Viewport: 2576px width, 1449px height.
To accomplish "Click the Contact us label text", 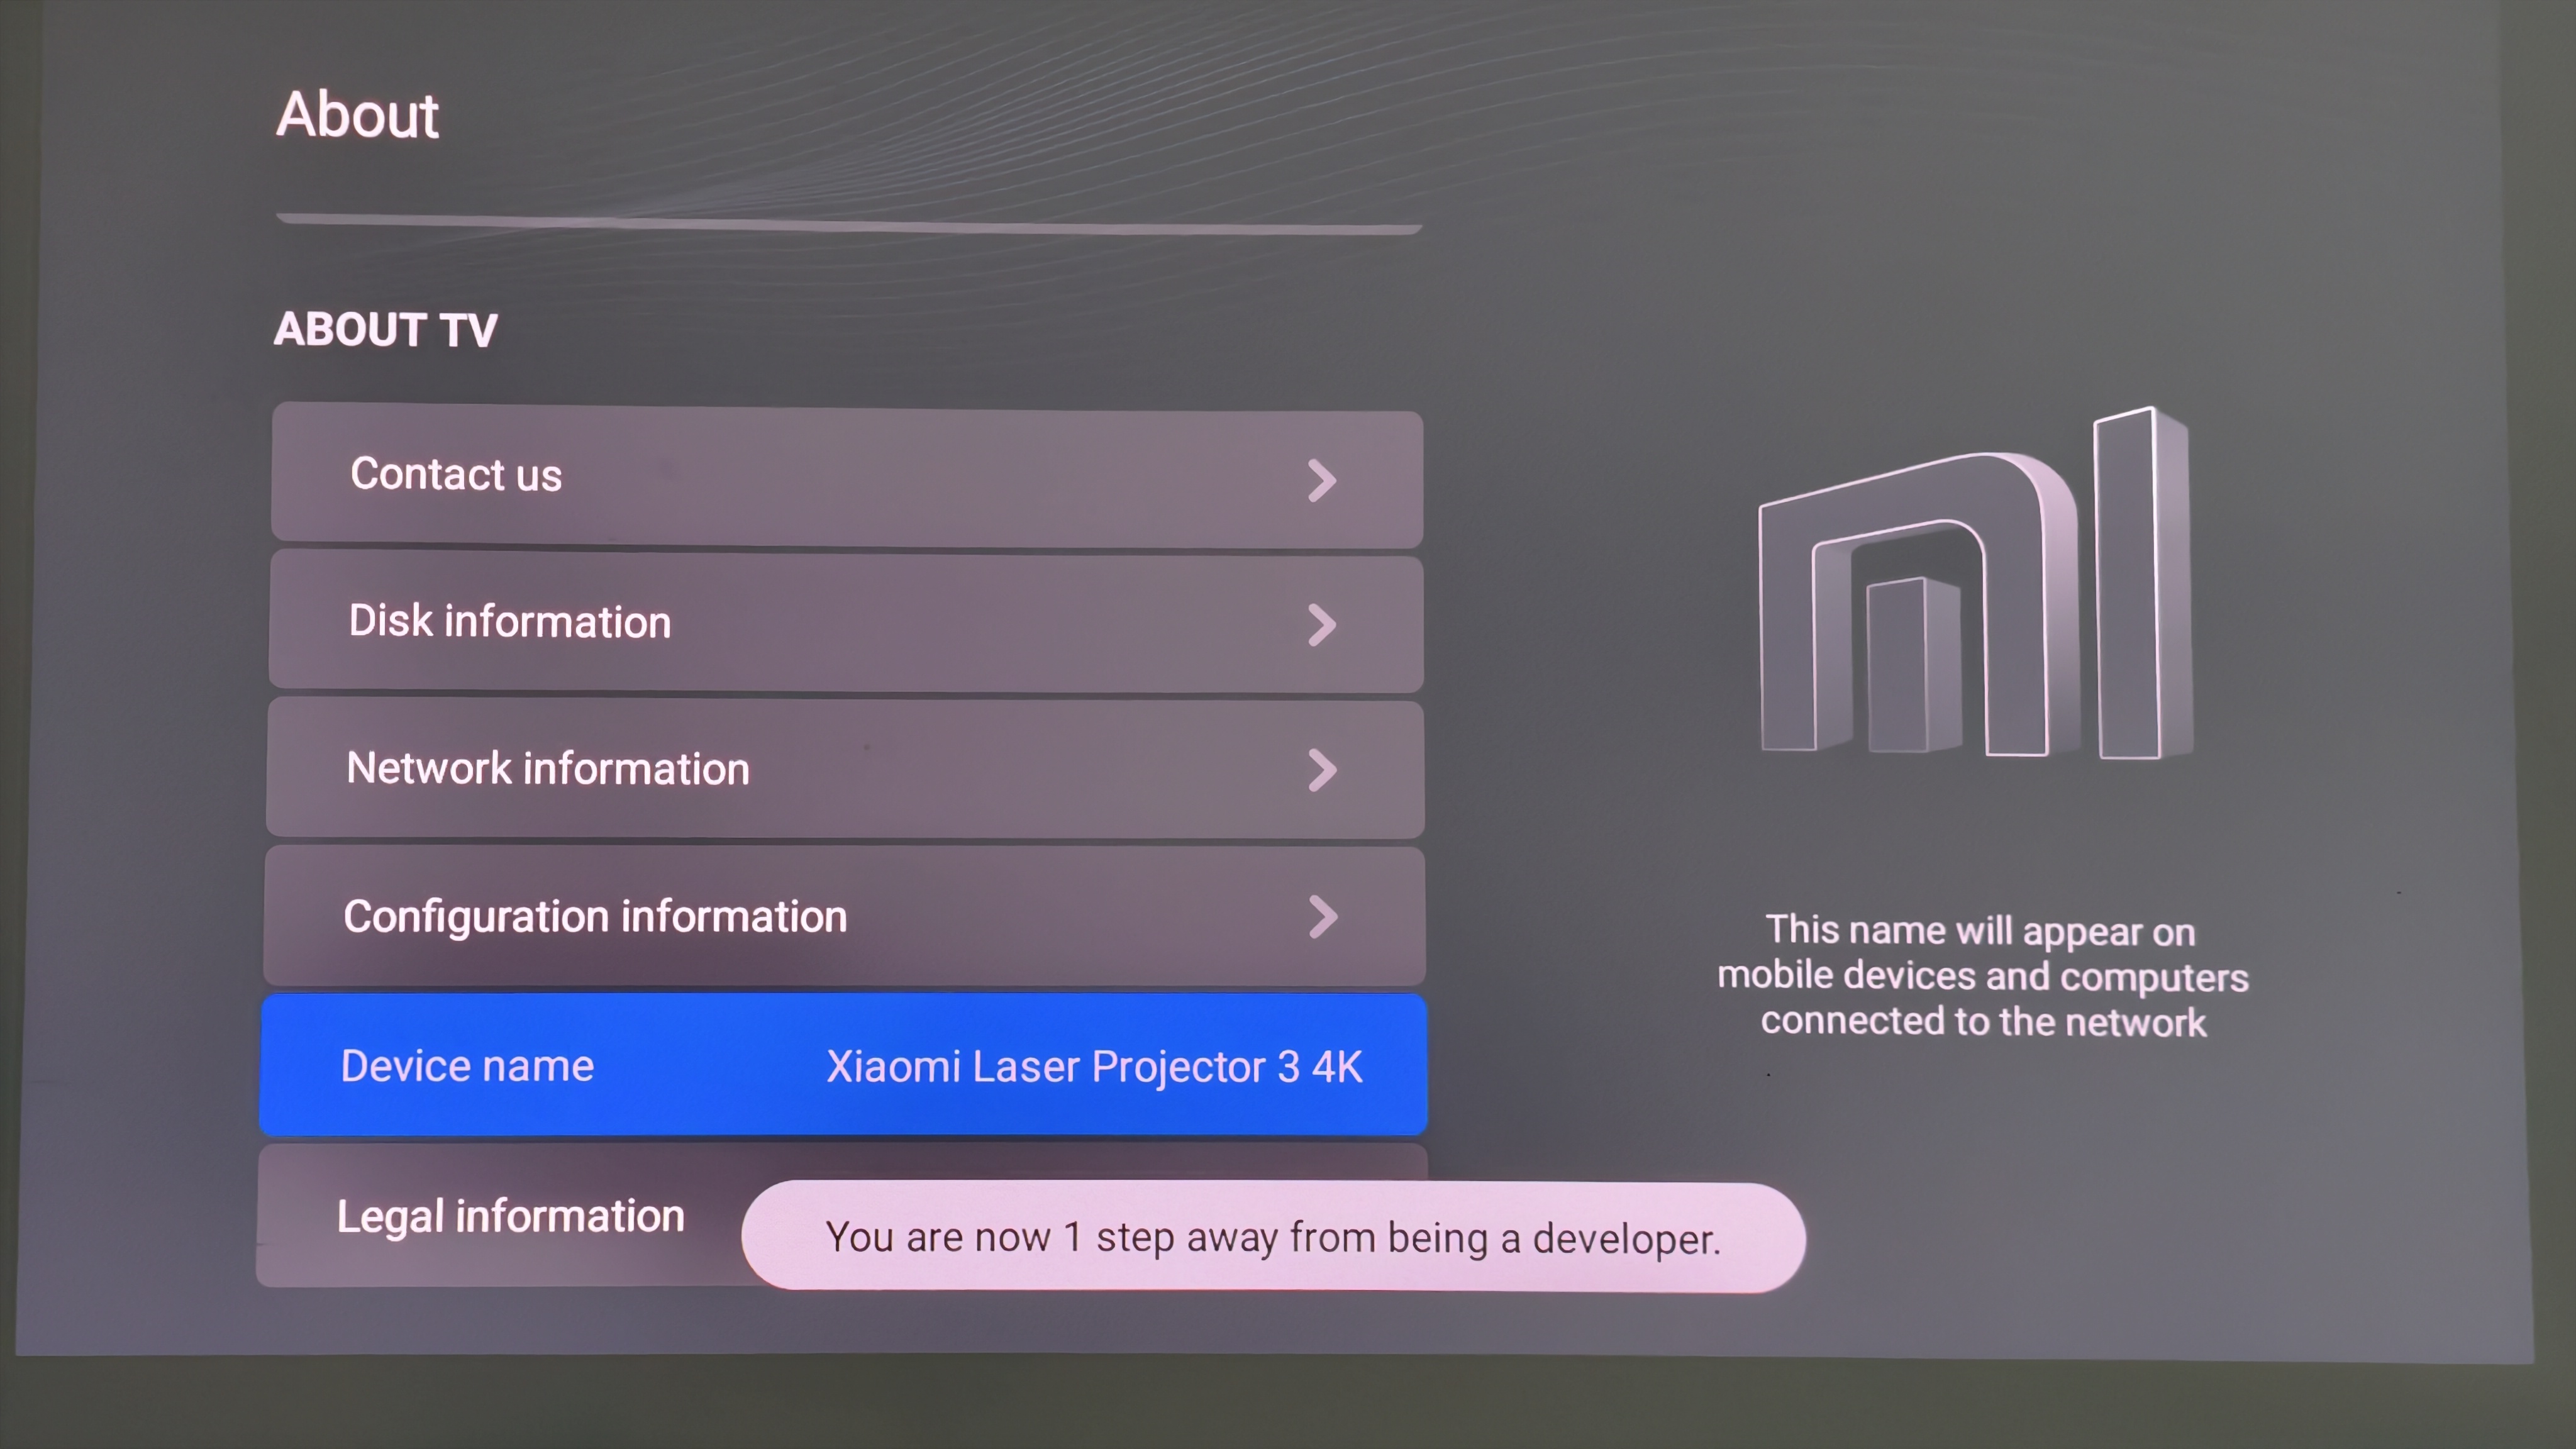I will point(456,474).
